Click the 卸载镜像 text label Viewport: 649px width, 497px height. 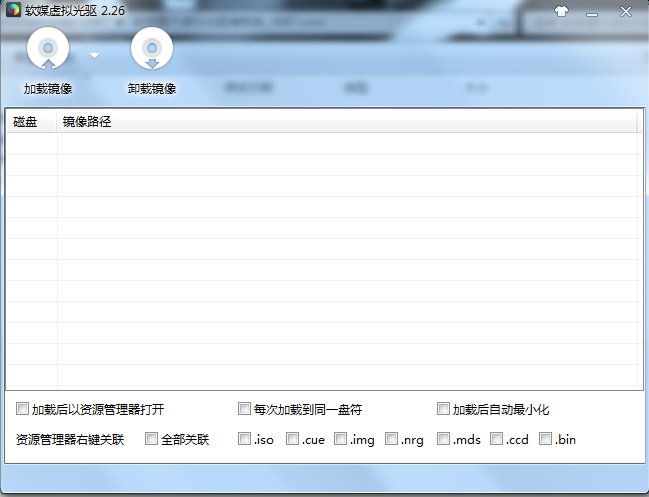(152, 89)
